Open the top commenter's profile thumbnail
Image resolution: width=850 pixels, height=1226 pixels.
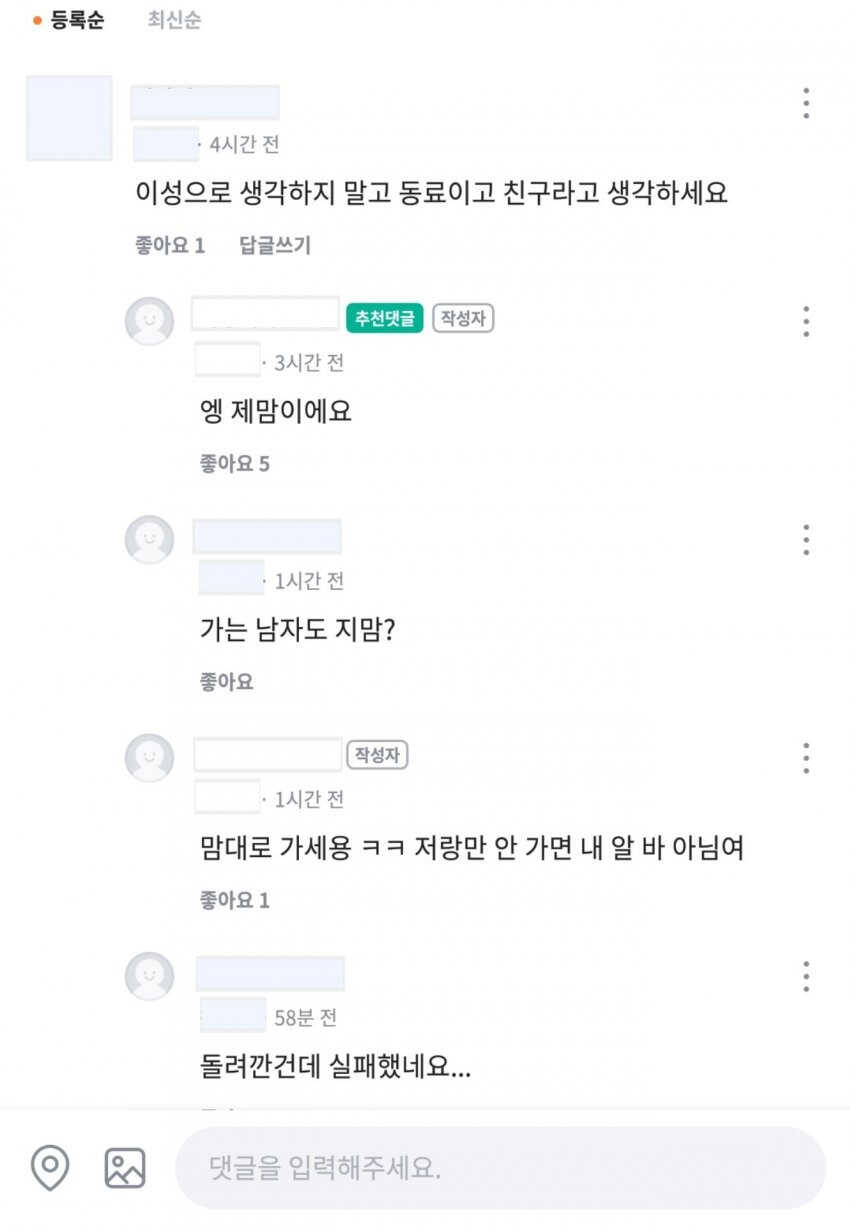coord(69,118)
